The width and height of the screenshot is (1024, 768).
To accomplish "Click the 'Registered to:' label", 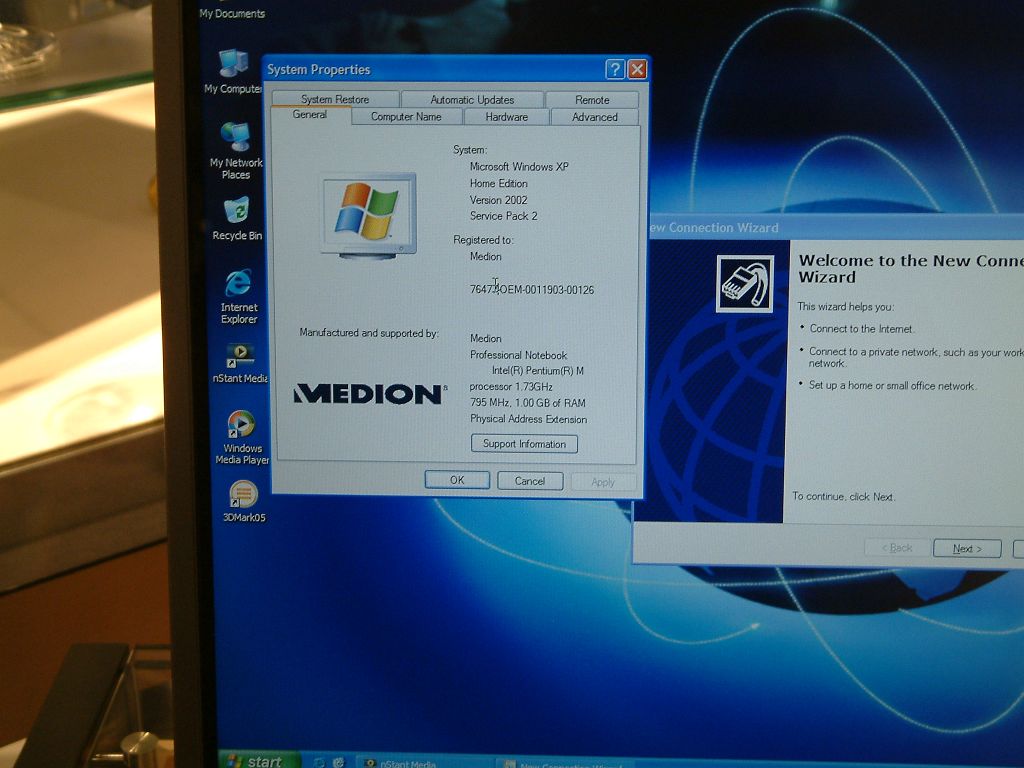I will tap(483, 240).
